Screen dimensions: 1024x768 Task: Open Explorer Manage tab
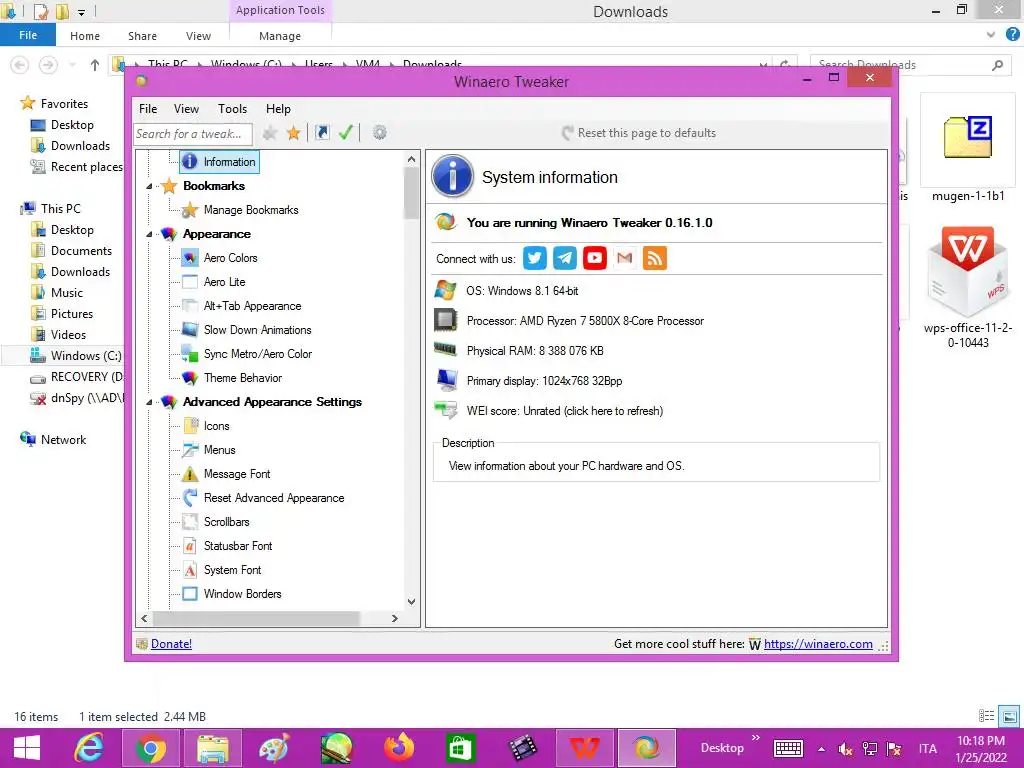280,36
